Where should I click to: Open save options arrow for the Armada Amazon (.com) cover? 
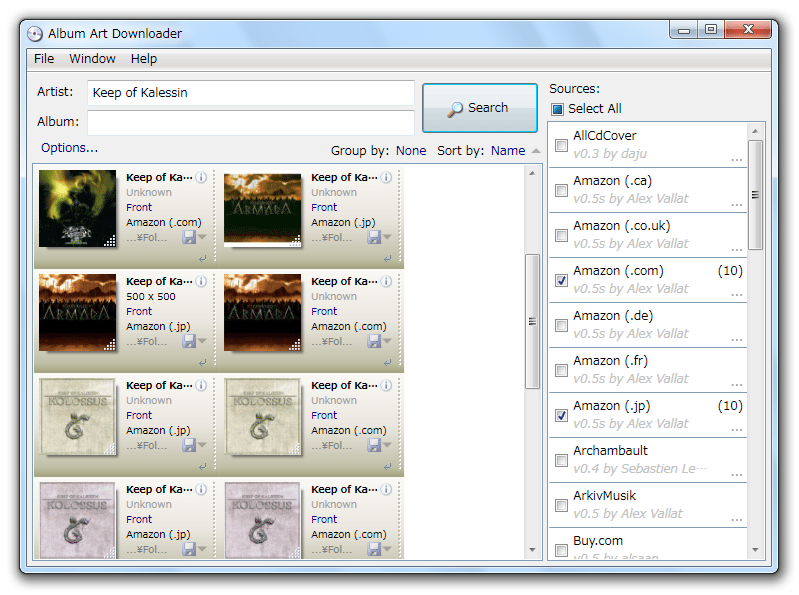pyautogui.click(x=387, y=341)
